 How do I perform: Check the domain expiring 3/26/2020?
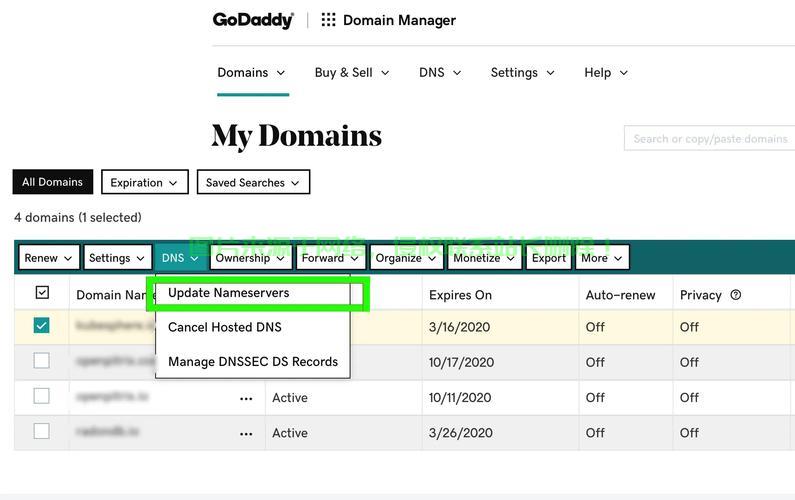42,431
